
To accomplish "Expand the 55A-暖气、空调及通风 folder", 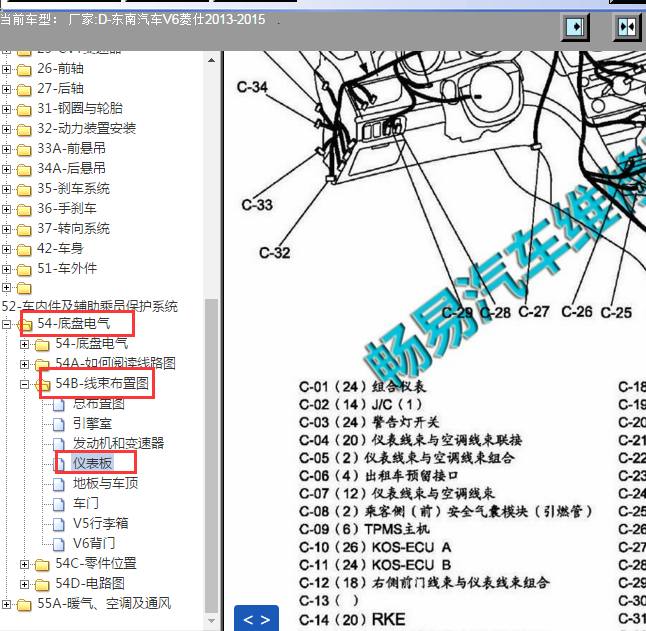I will [x=6, y=605].
